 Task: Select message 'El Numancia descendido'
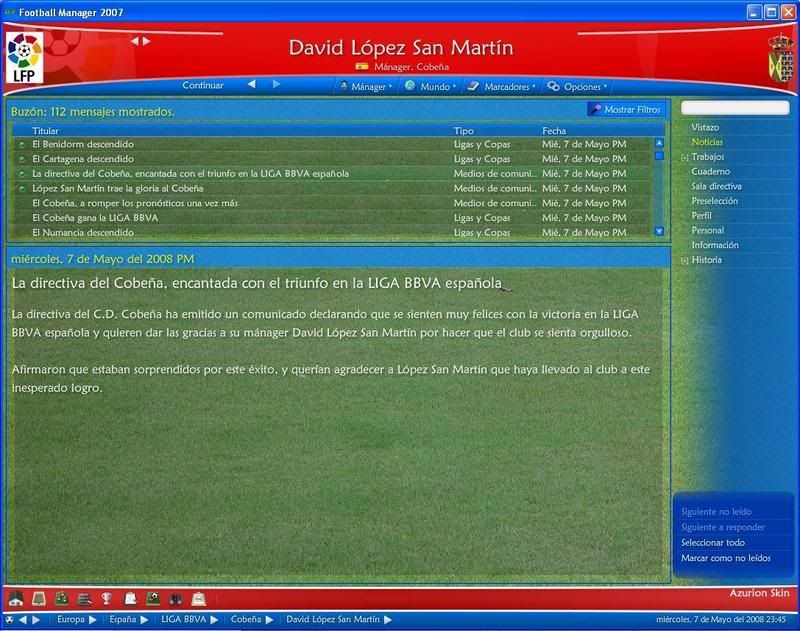333,233
